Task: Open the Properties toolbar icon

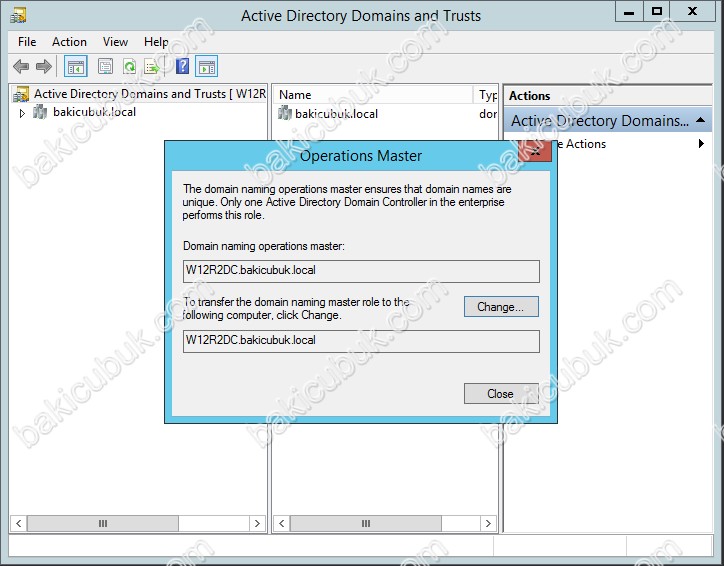Action: point(105,67)
